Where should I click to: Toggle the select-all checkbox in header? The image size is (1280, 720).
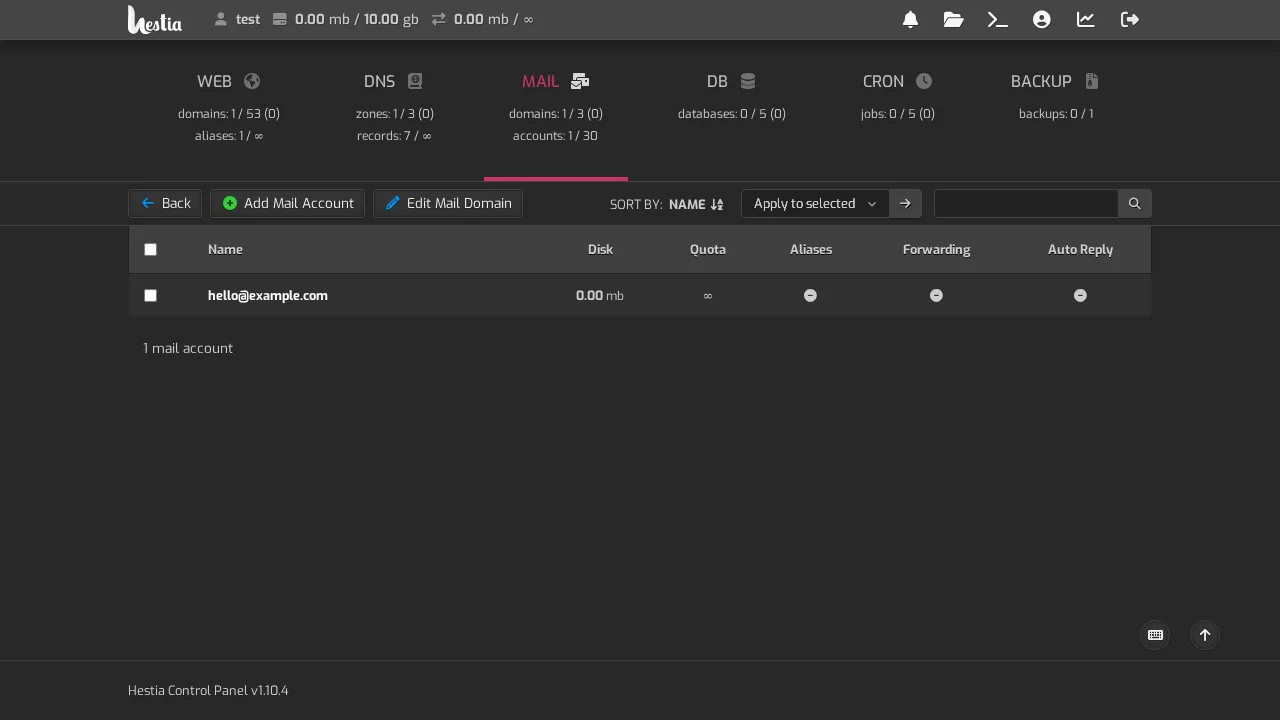point(150,249)
